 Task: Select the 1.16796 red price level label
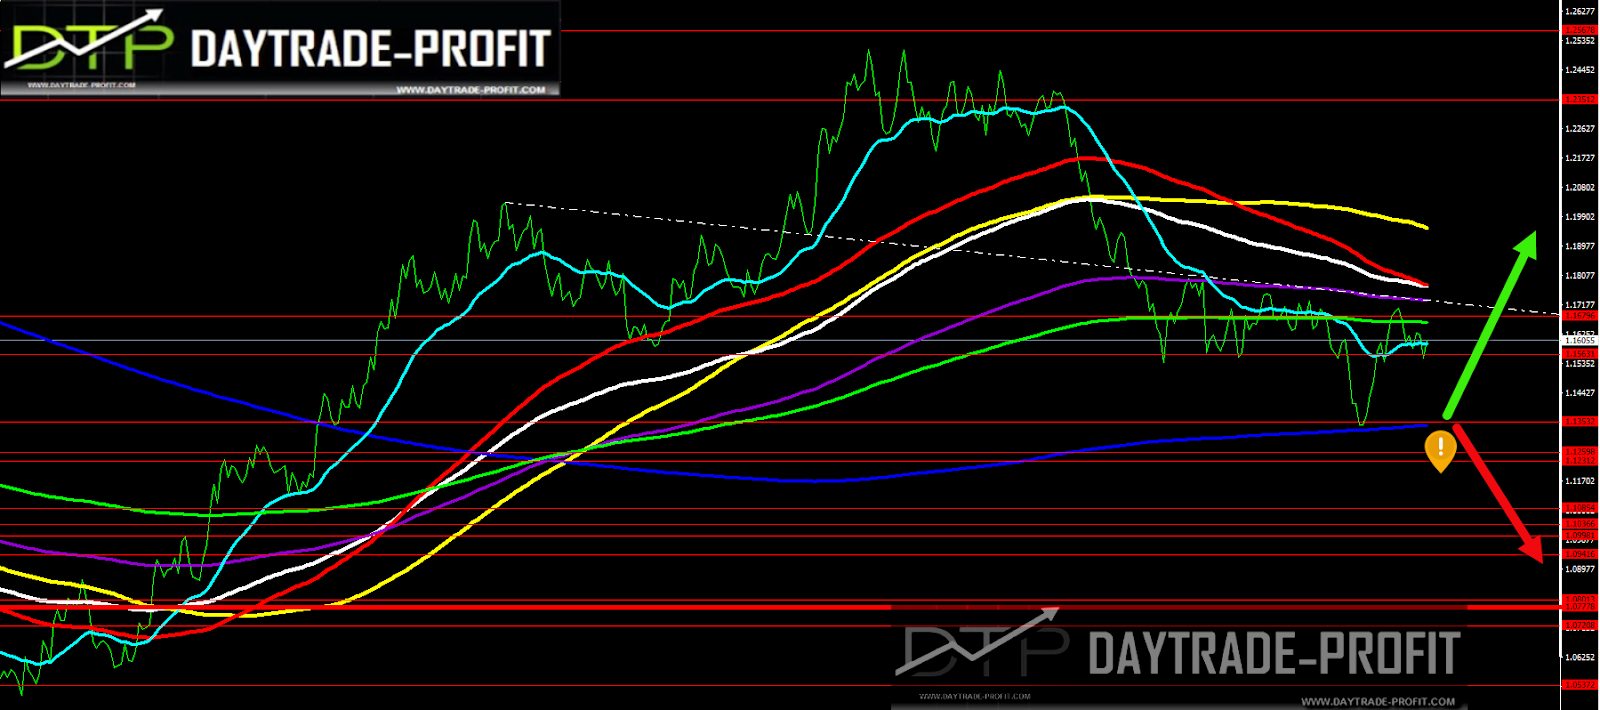point(1579,316)
